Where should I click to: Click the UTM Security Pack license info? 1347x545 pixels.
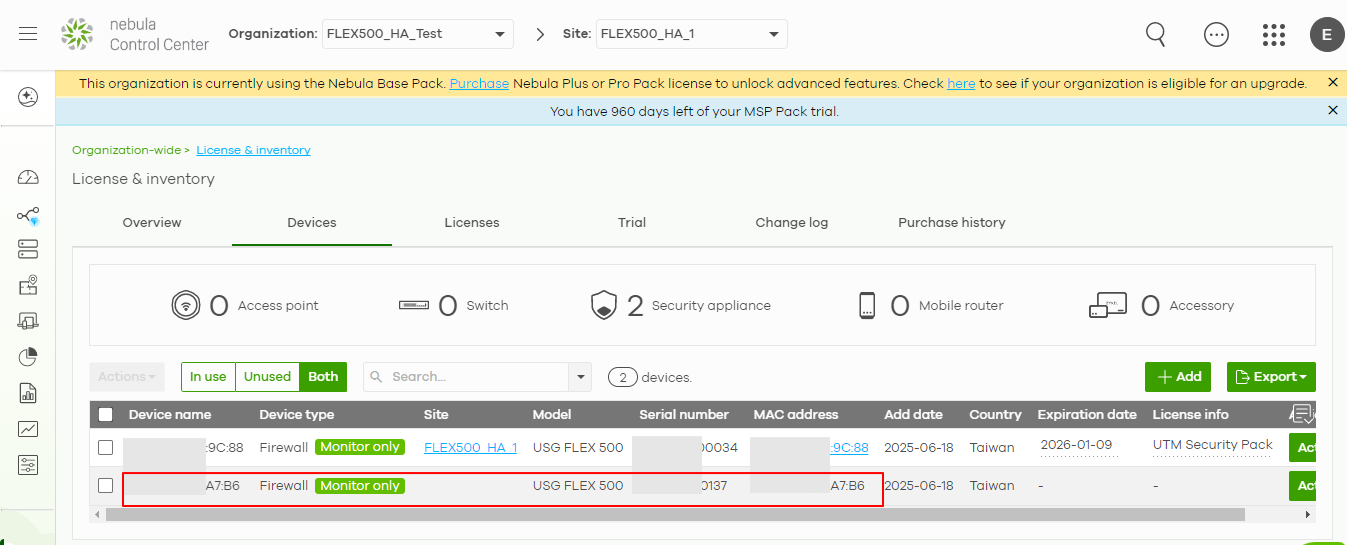click(x=1213, y=445)
